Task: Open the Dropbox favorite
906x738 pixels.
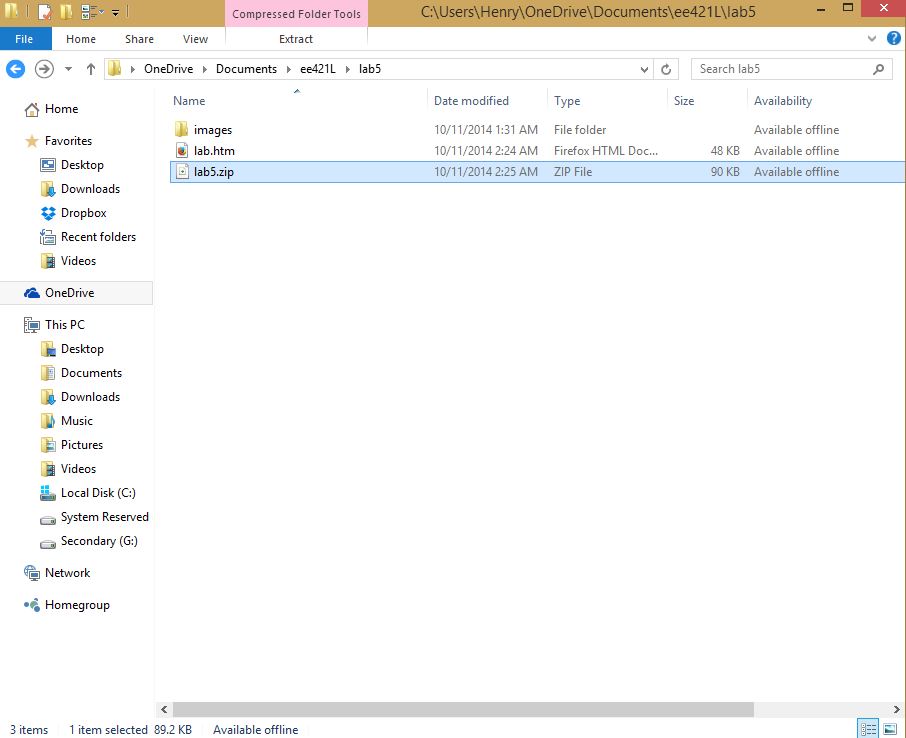Action: coord(83,213)
